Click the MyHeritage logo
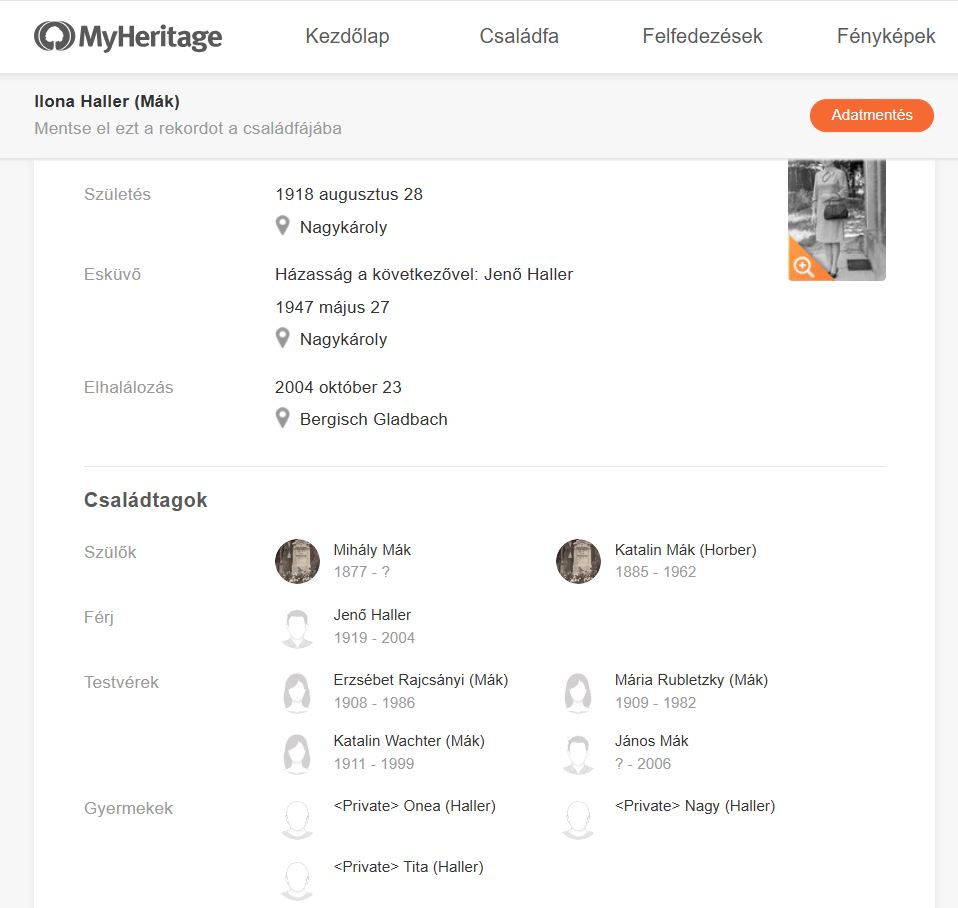This screenshot has width=958, height=908. pos(128,36)
